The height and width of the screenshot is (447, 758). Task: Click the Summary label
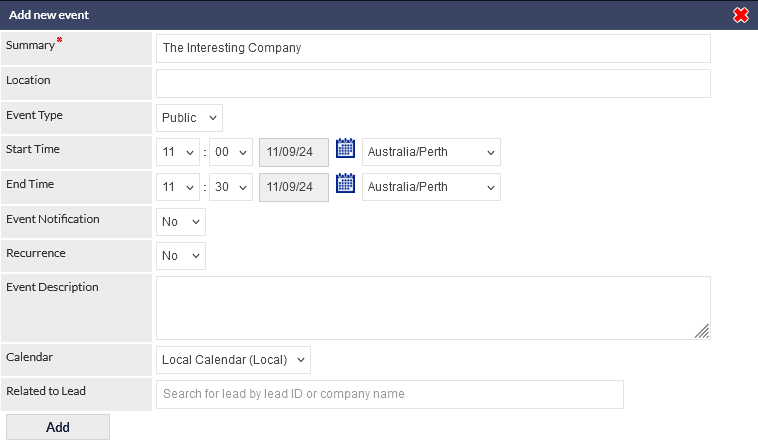tap(30, 45)
